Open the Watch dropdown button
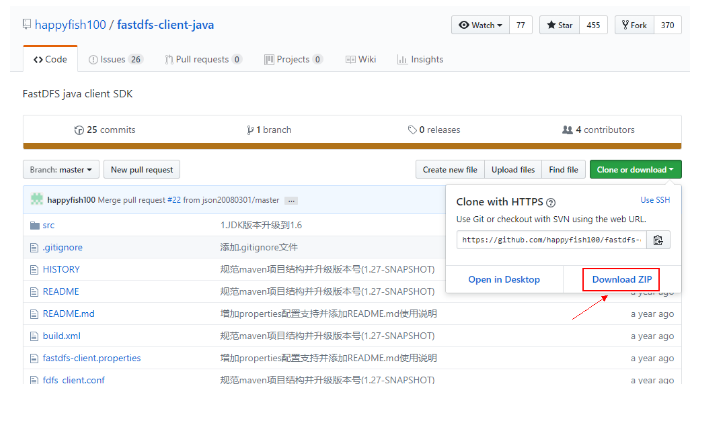 [480, 25]
